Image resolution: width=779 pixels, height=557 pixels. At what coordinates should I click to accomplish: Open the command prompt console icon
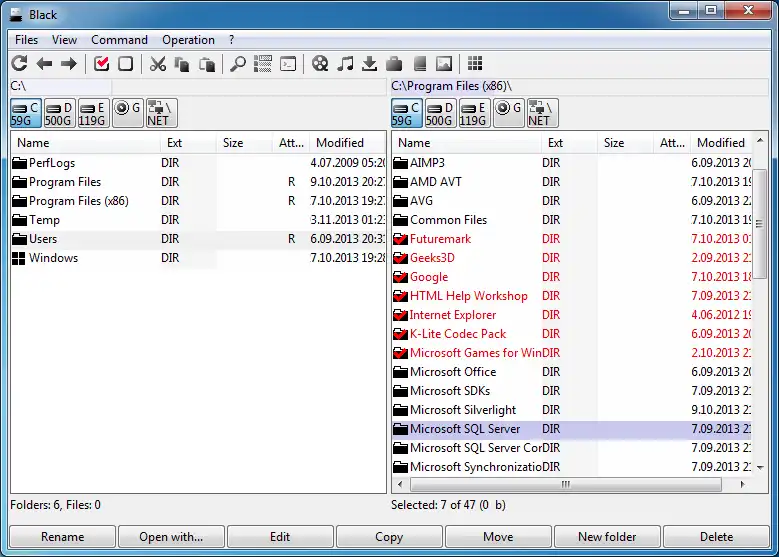(288, 64)
